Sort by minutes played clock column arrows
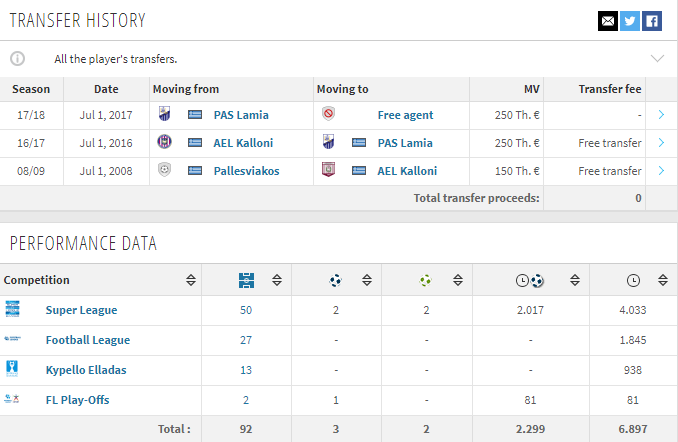 [663, 280]
